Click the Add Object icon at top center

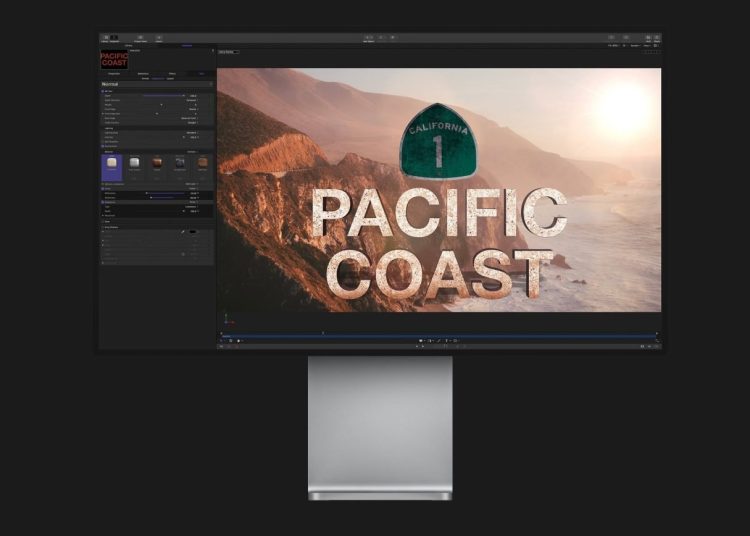[x=368, y=38]
